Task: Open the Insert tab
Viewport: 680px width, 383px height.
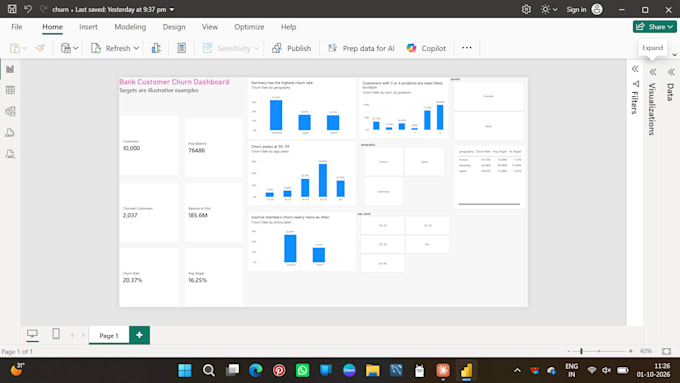Action: coord(88,27)
